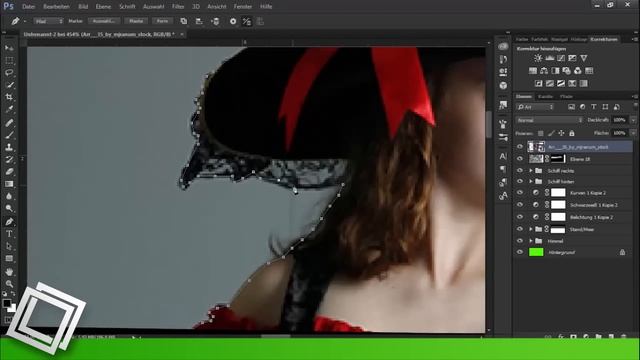Open the Fläche slider dropdown arrow
Image resolution: width=640 pixels, height=360 pixels.
point(633,133)
